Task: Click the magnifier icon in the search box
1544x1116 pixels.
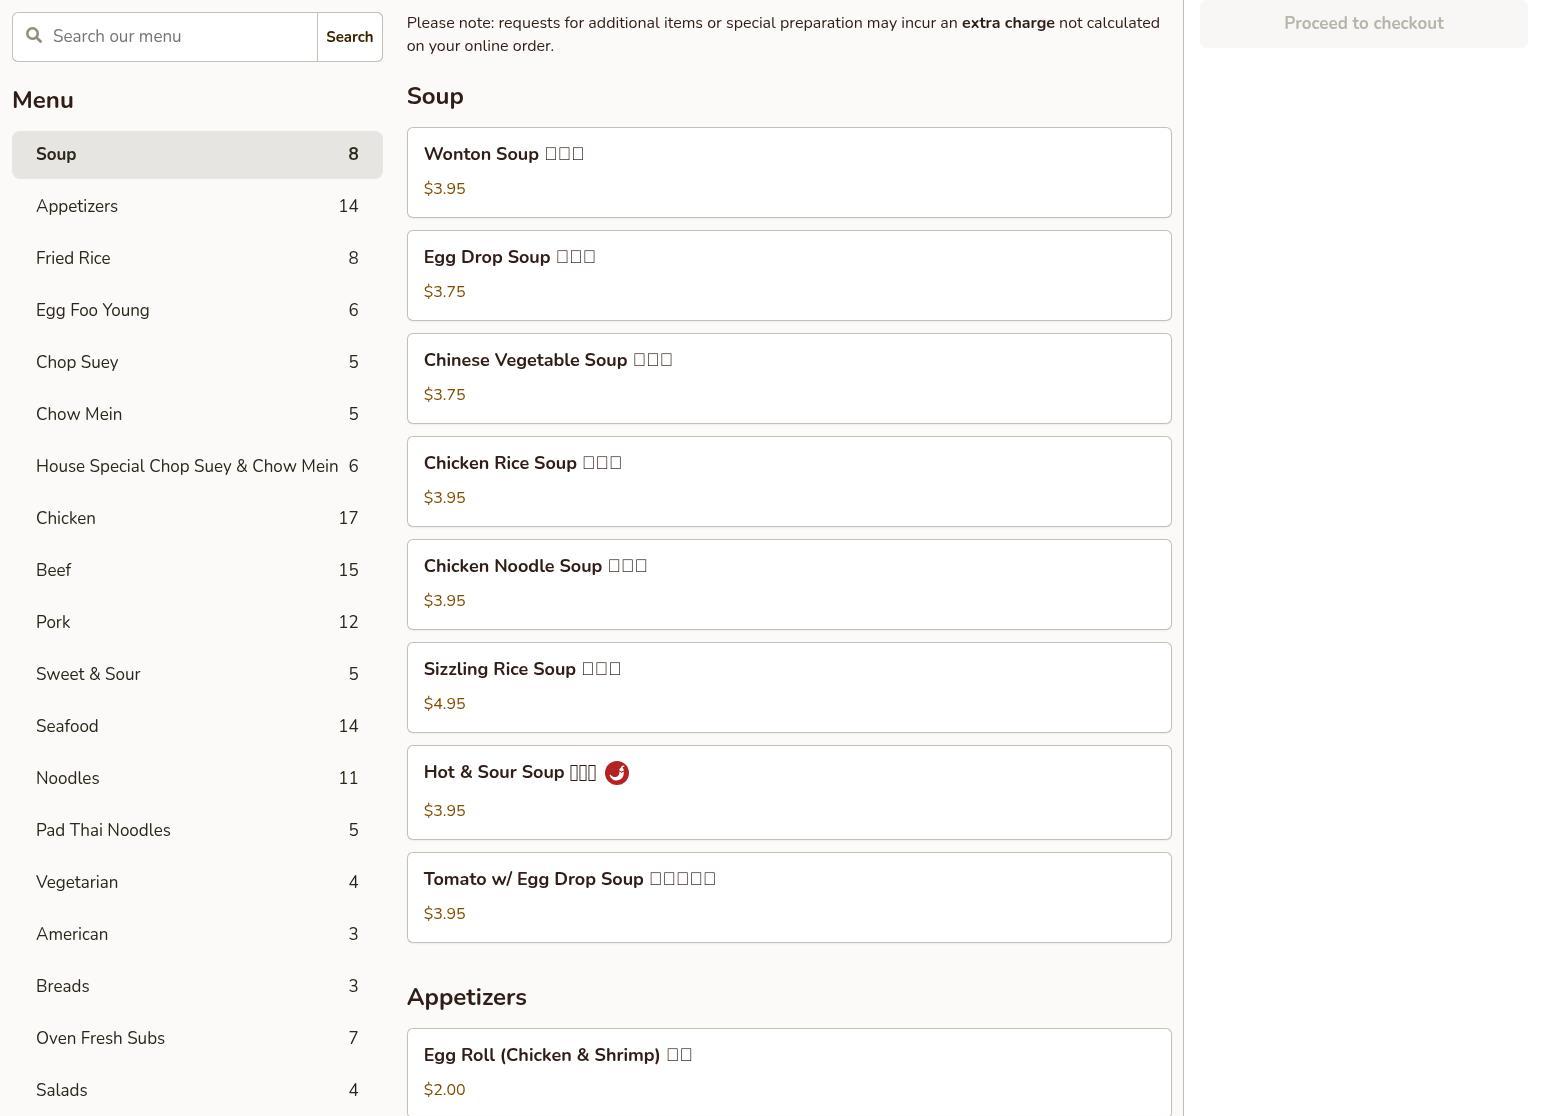Action: (34, 36)
